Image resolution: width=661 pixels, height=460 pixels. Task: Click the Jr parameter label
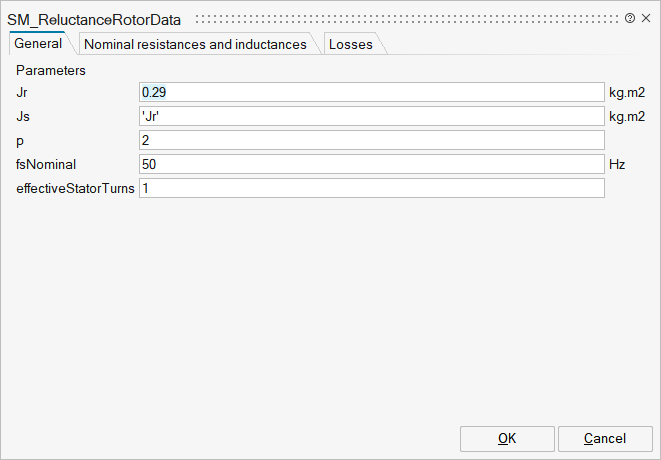(22, 92)
